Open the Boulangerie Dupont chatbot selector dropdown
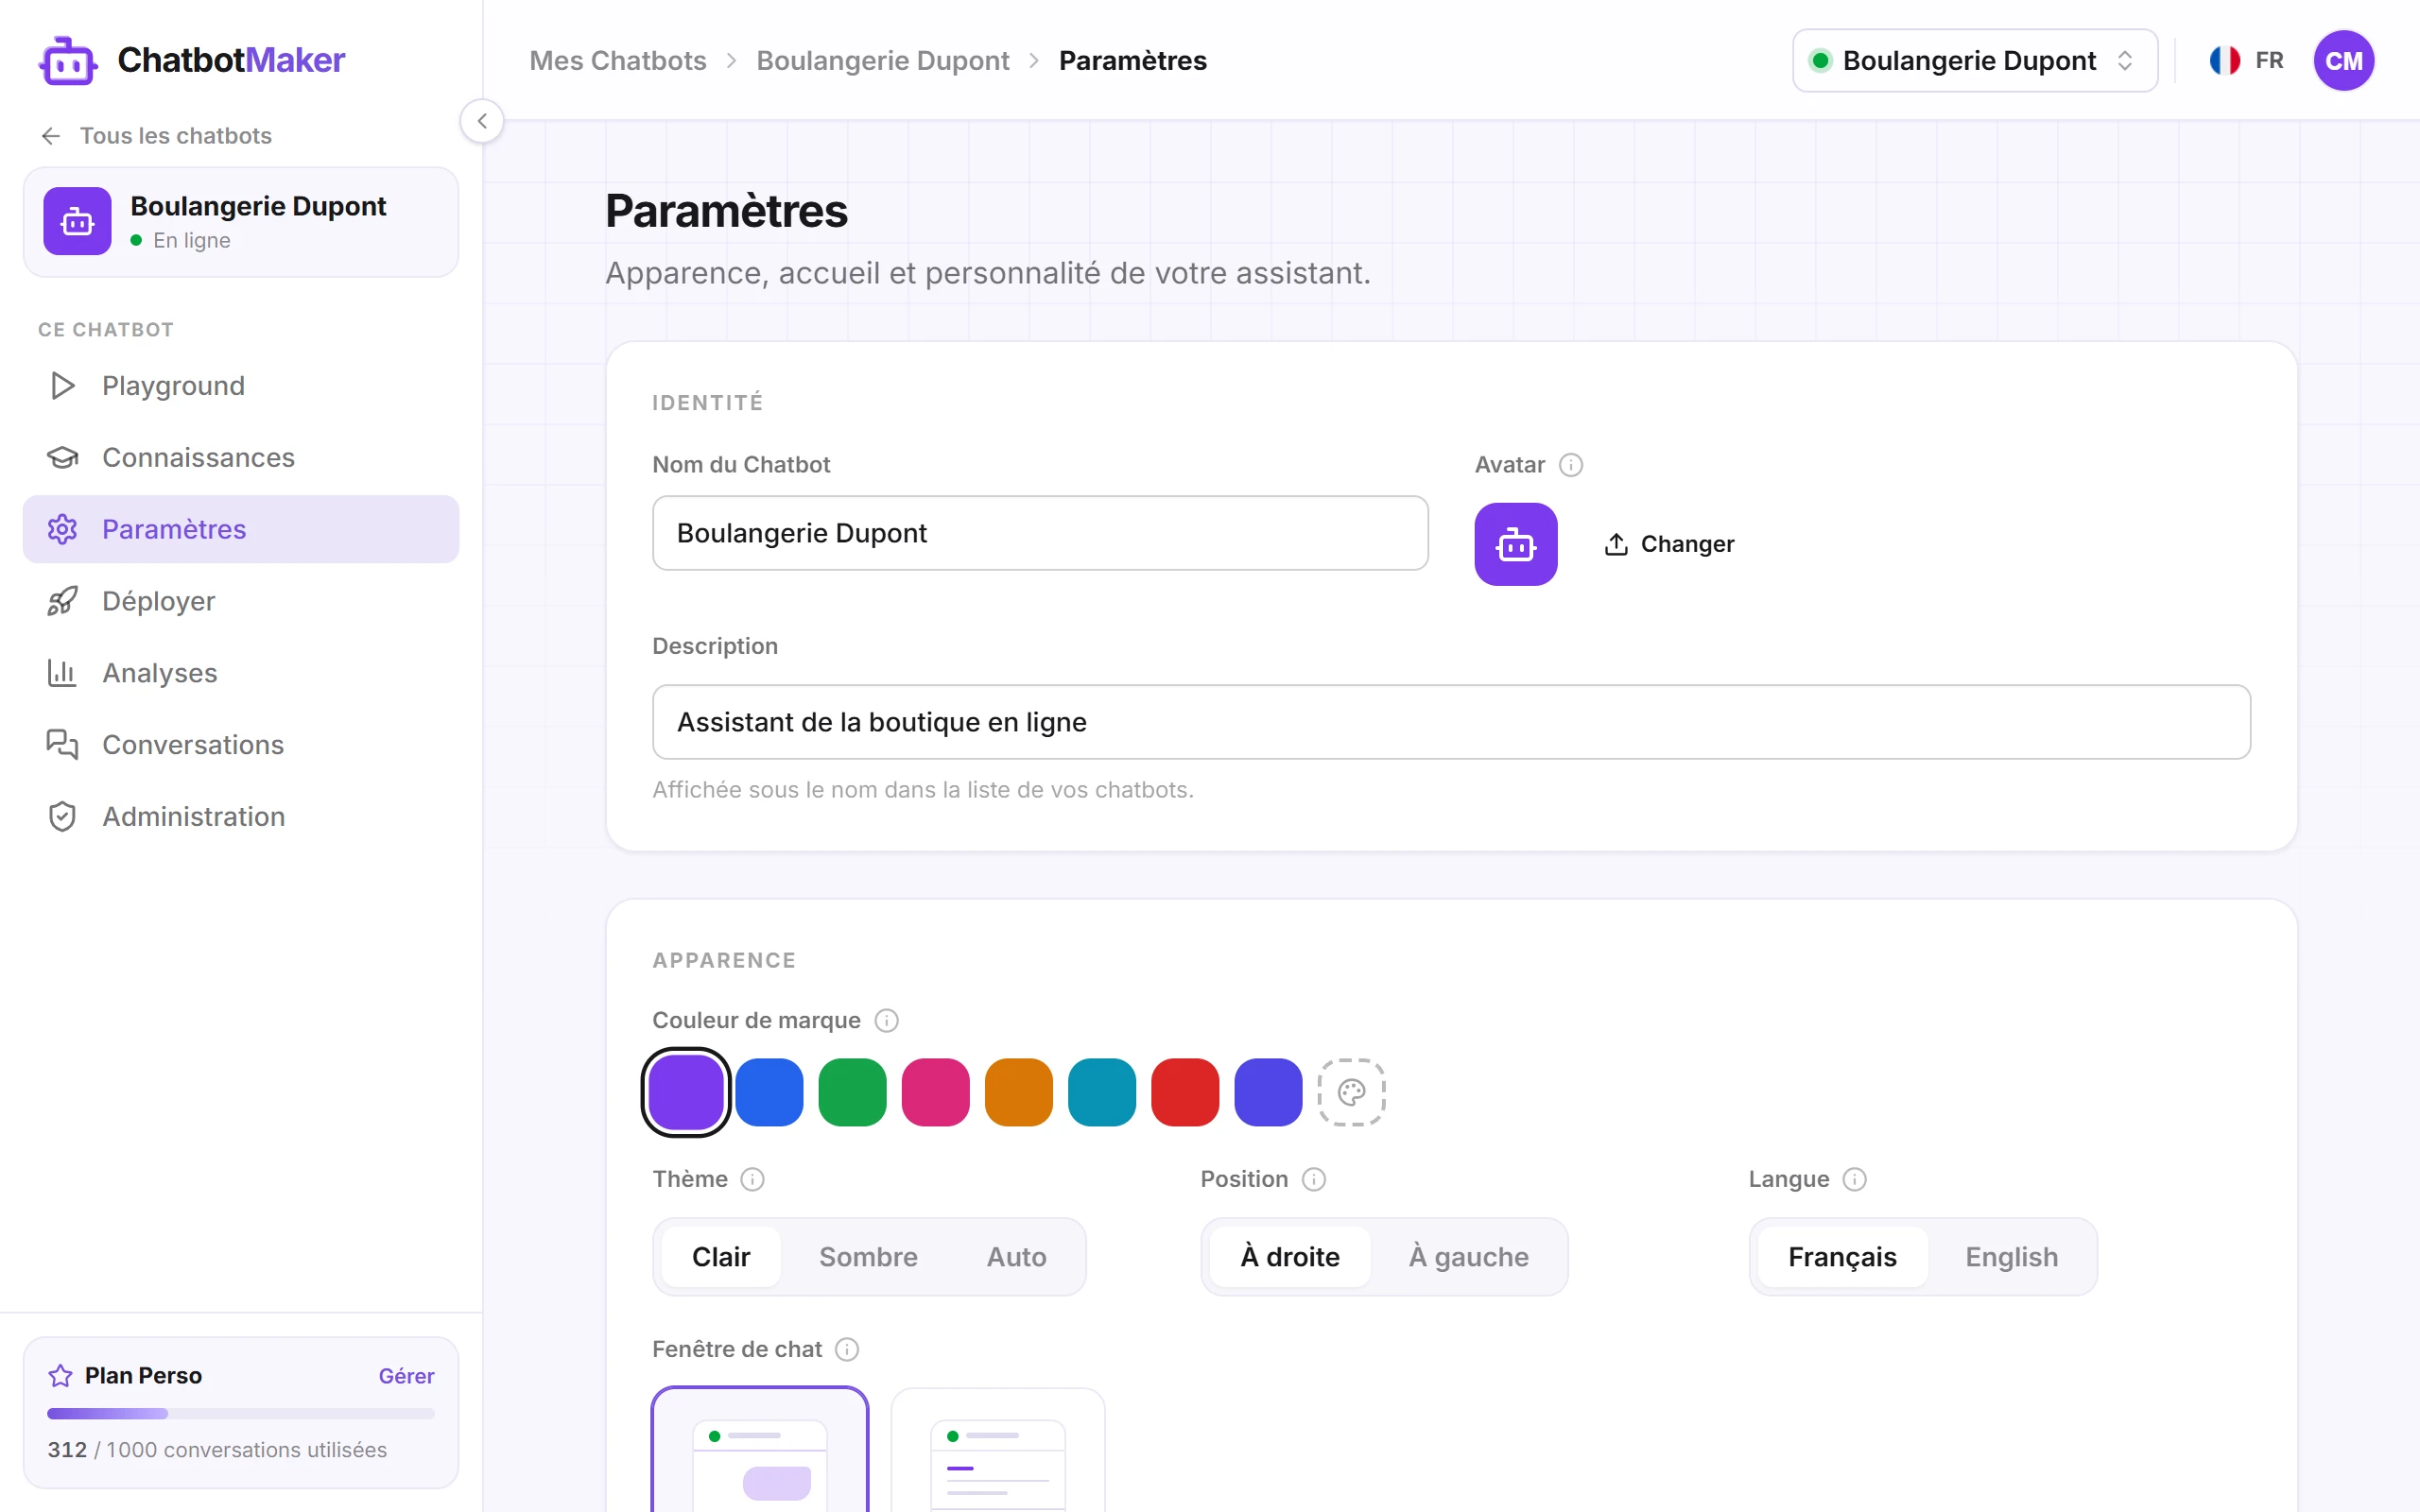The width and height of the screenshot is (2420, 1512). (1974, 61)
